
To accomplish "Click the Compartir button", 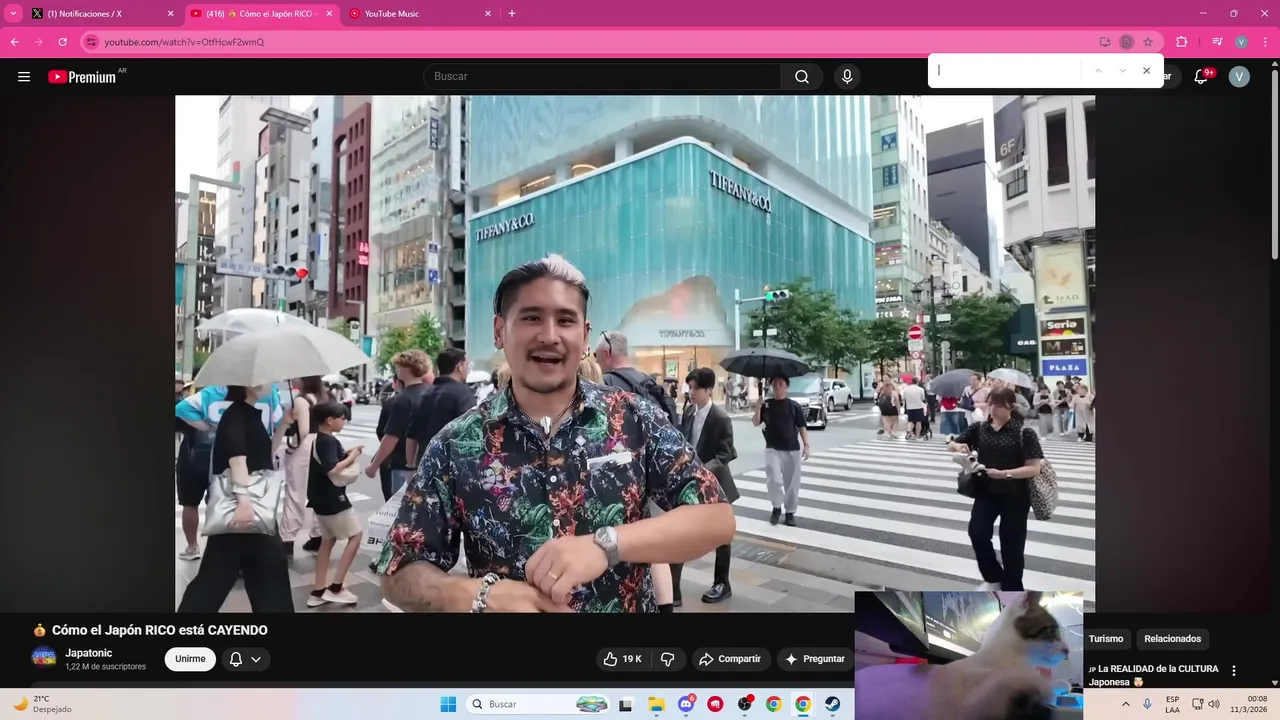I will tap(730, 659).
